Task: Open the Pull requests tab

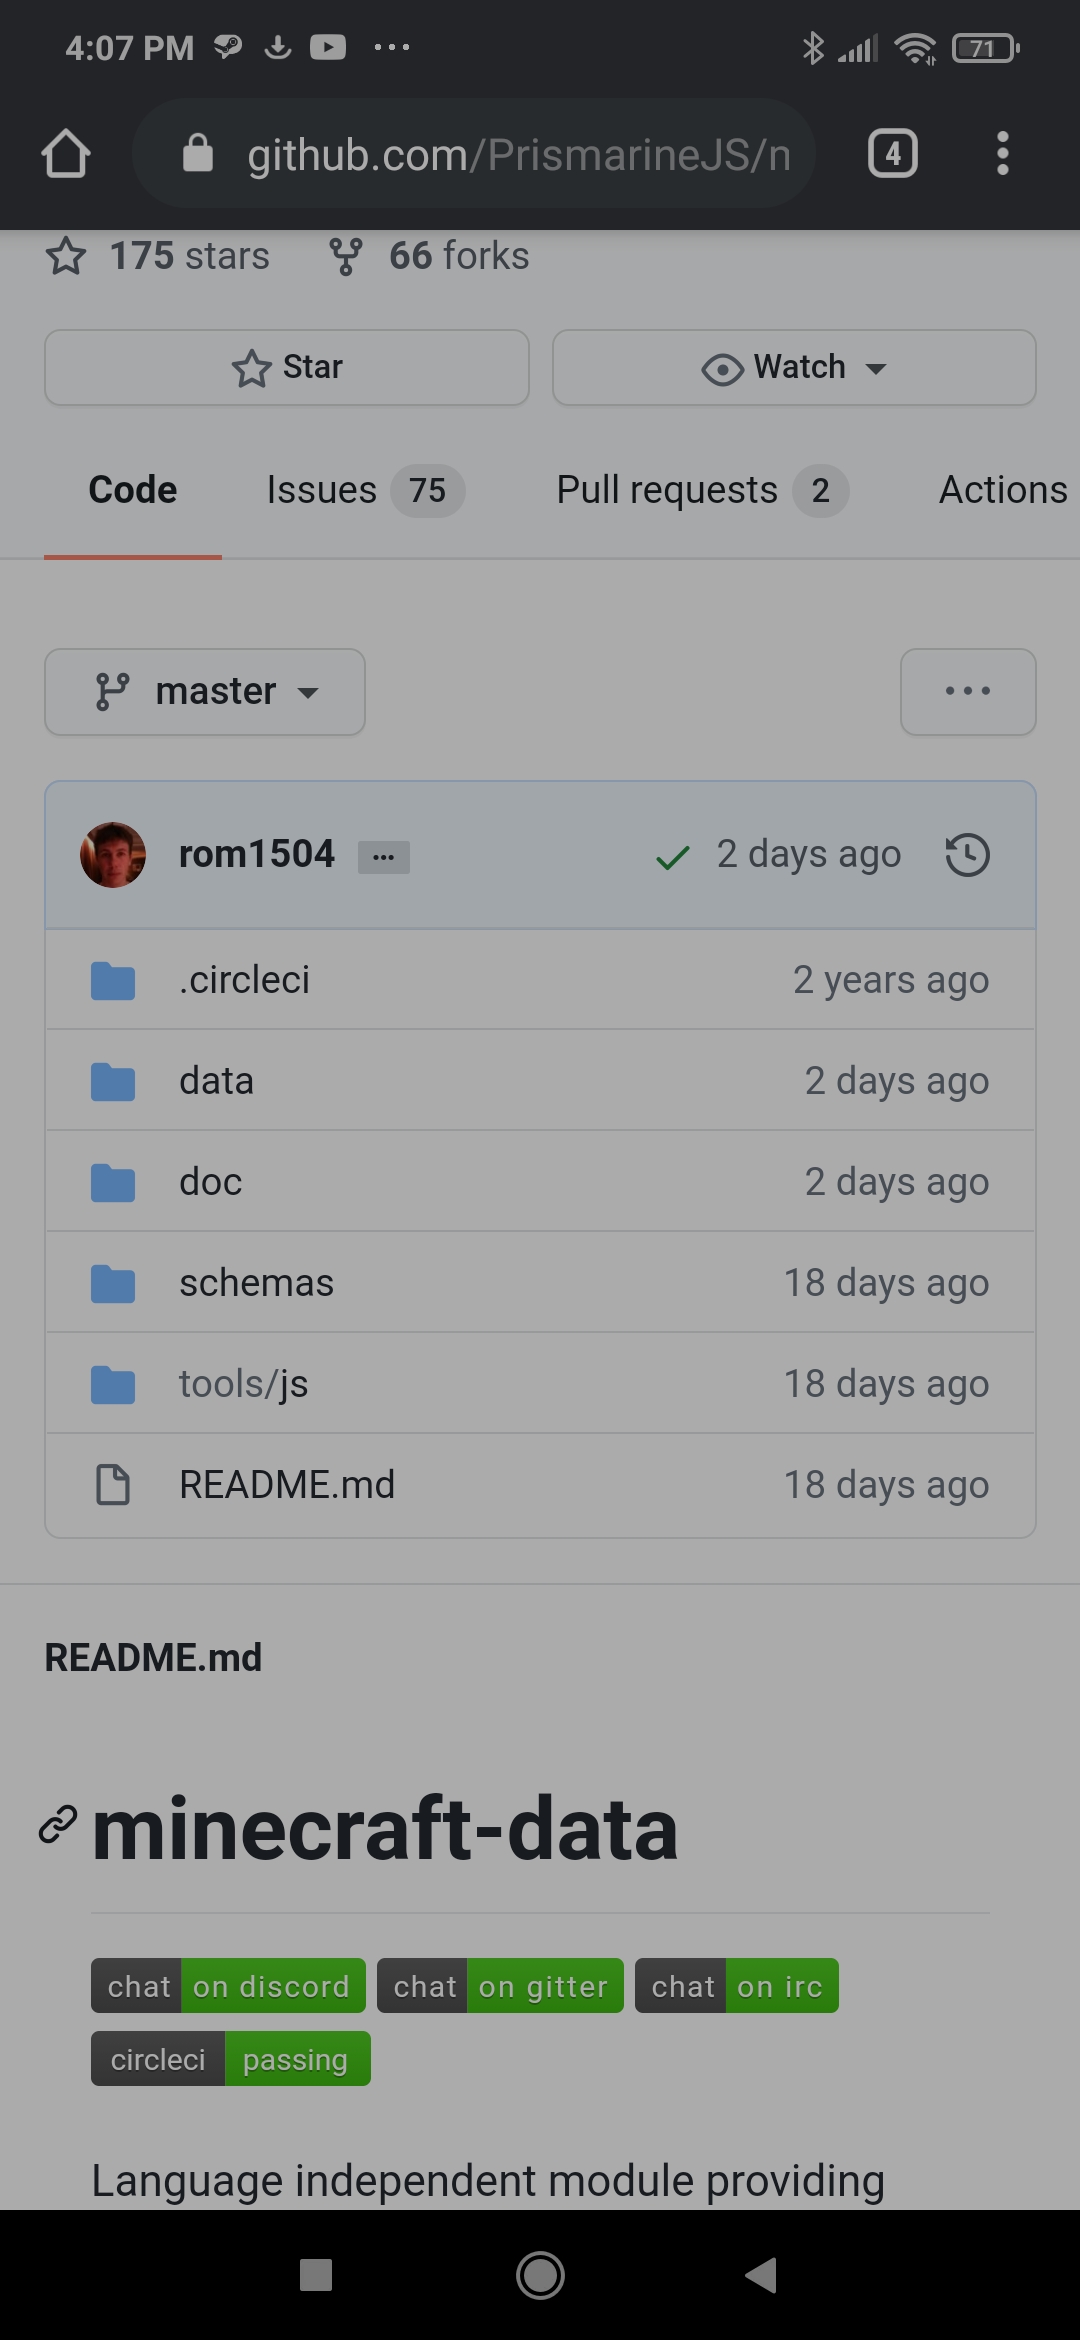Action: tap(667, 490)
